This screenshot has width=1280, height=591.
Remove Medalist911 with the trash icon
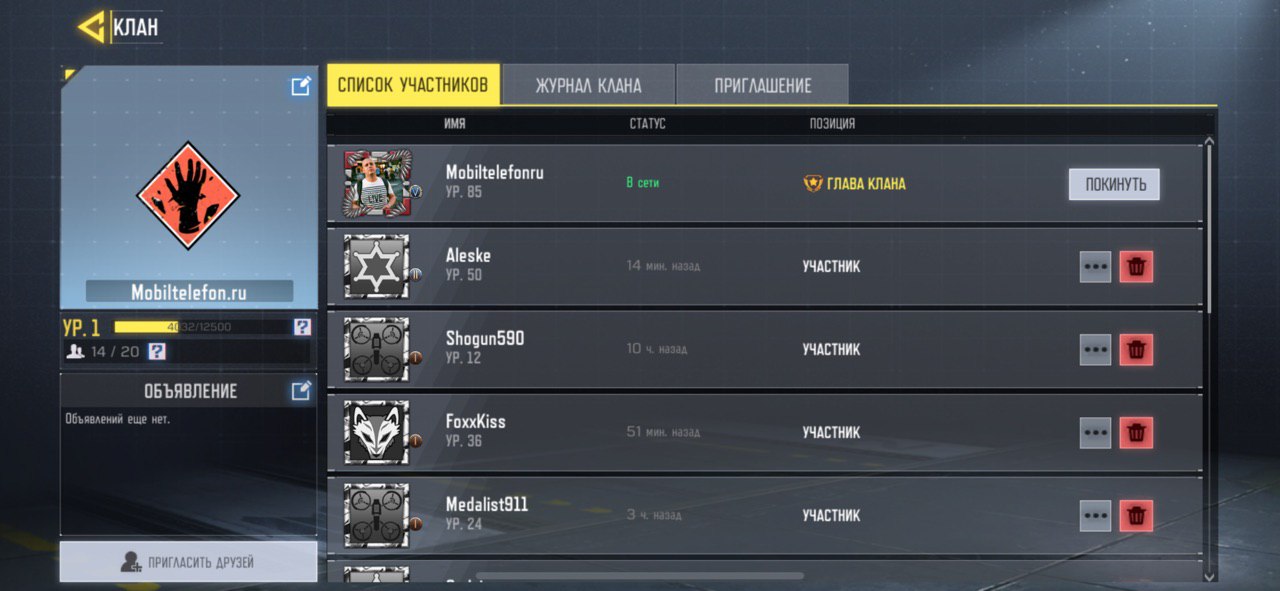coord(1136,516)
